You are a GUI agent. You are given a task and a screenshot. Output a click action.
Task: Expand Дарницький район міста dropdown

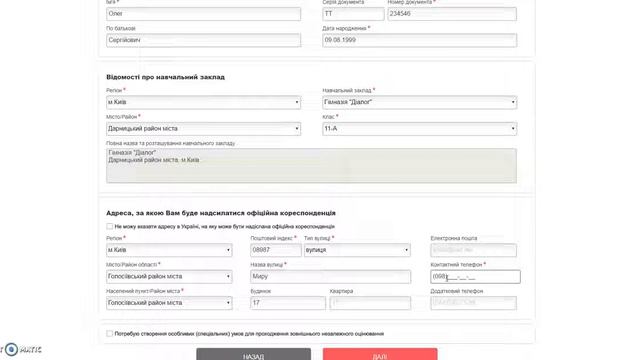tap(203, 129)
